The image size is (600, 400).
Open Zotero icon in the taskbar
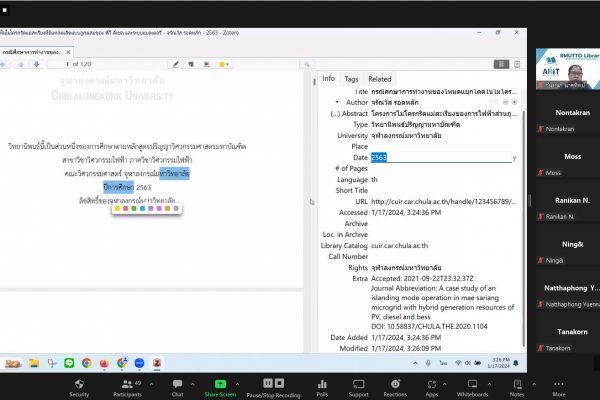coord(157,363)
